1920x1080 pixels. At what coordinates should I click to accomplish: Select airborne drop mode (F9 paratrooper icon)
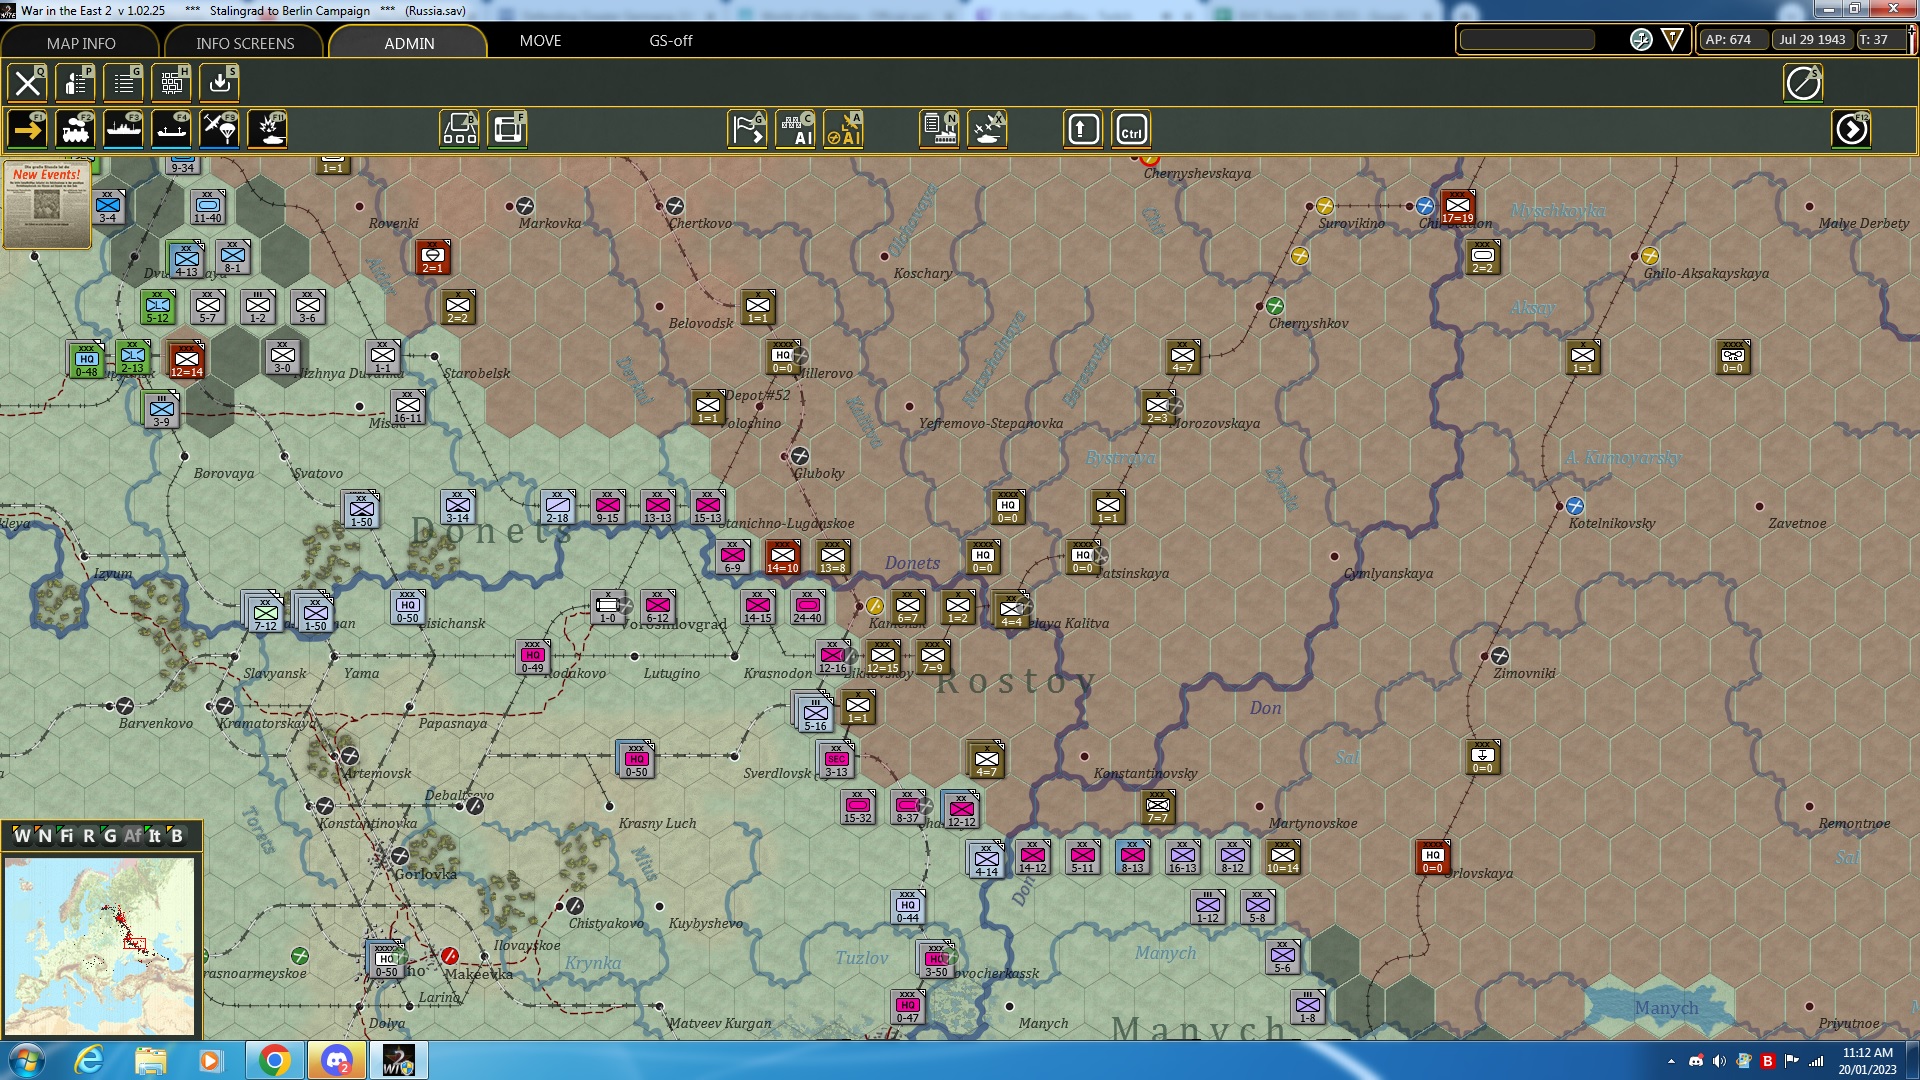[218, 128]
